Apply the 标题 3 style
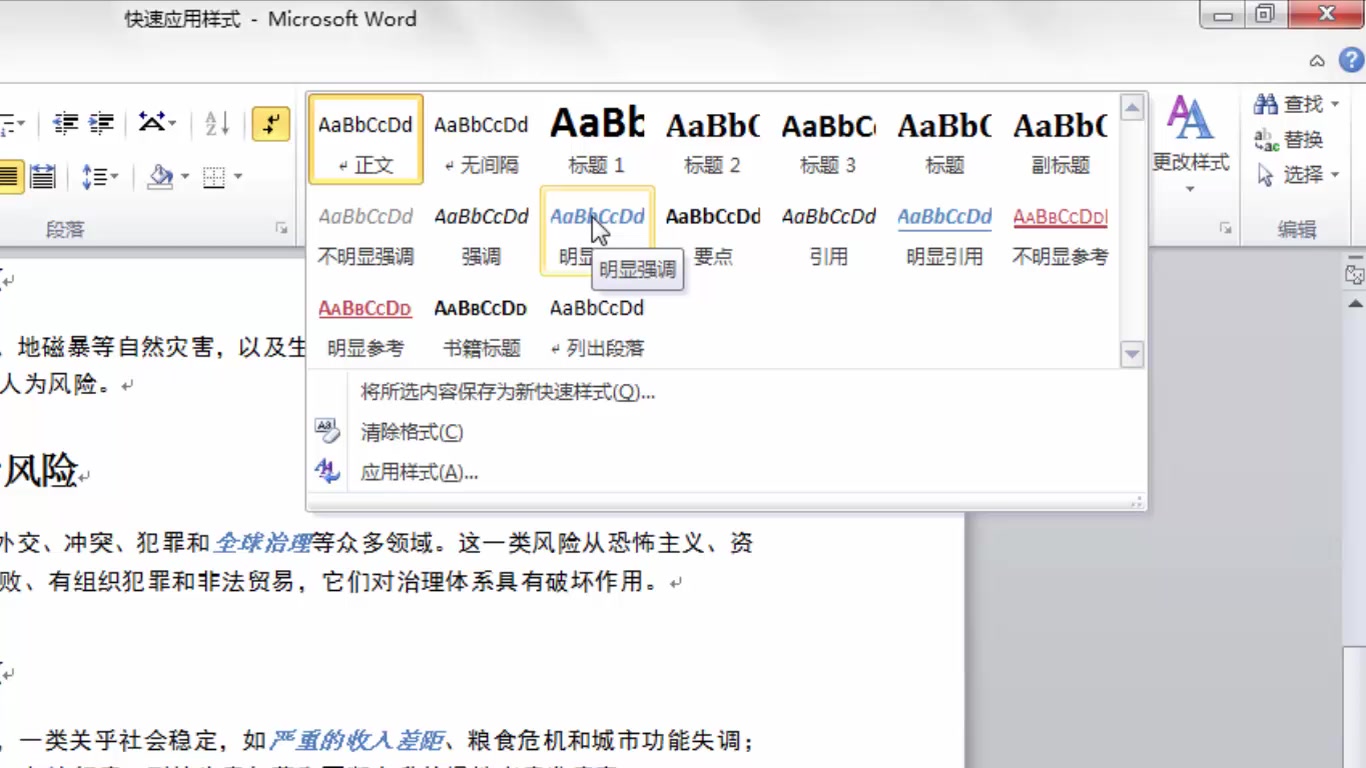This screenshot has height=768, width=1366. coord(828,140)
